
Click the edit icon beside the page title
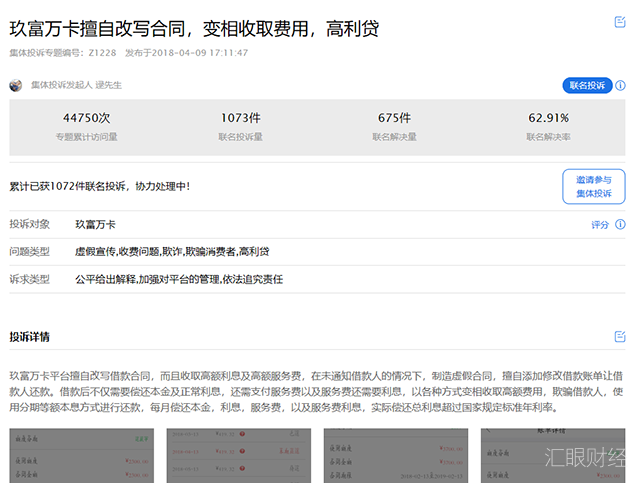click(620, 22)
